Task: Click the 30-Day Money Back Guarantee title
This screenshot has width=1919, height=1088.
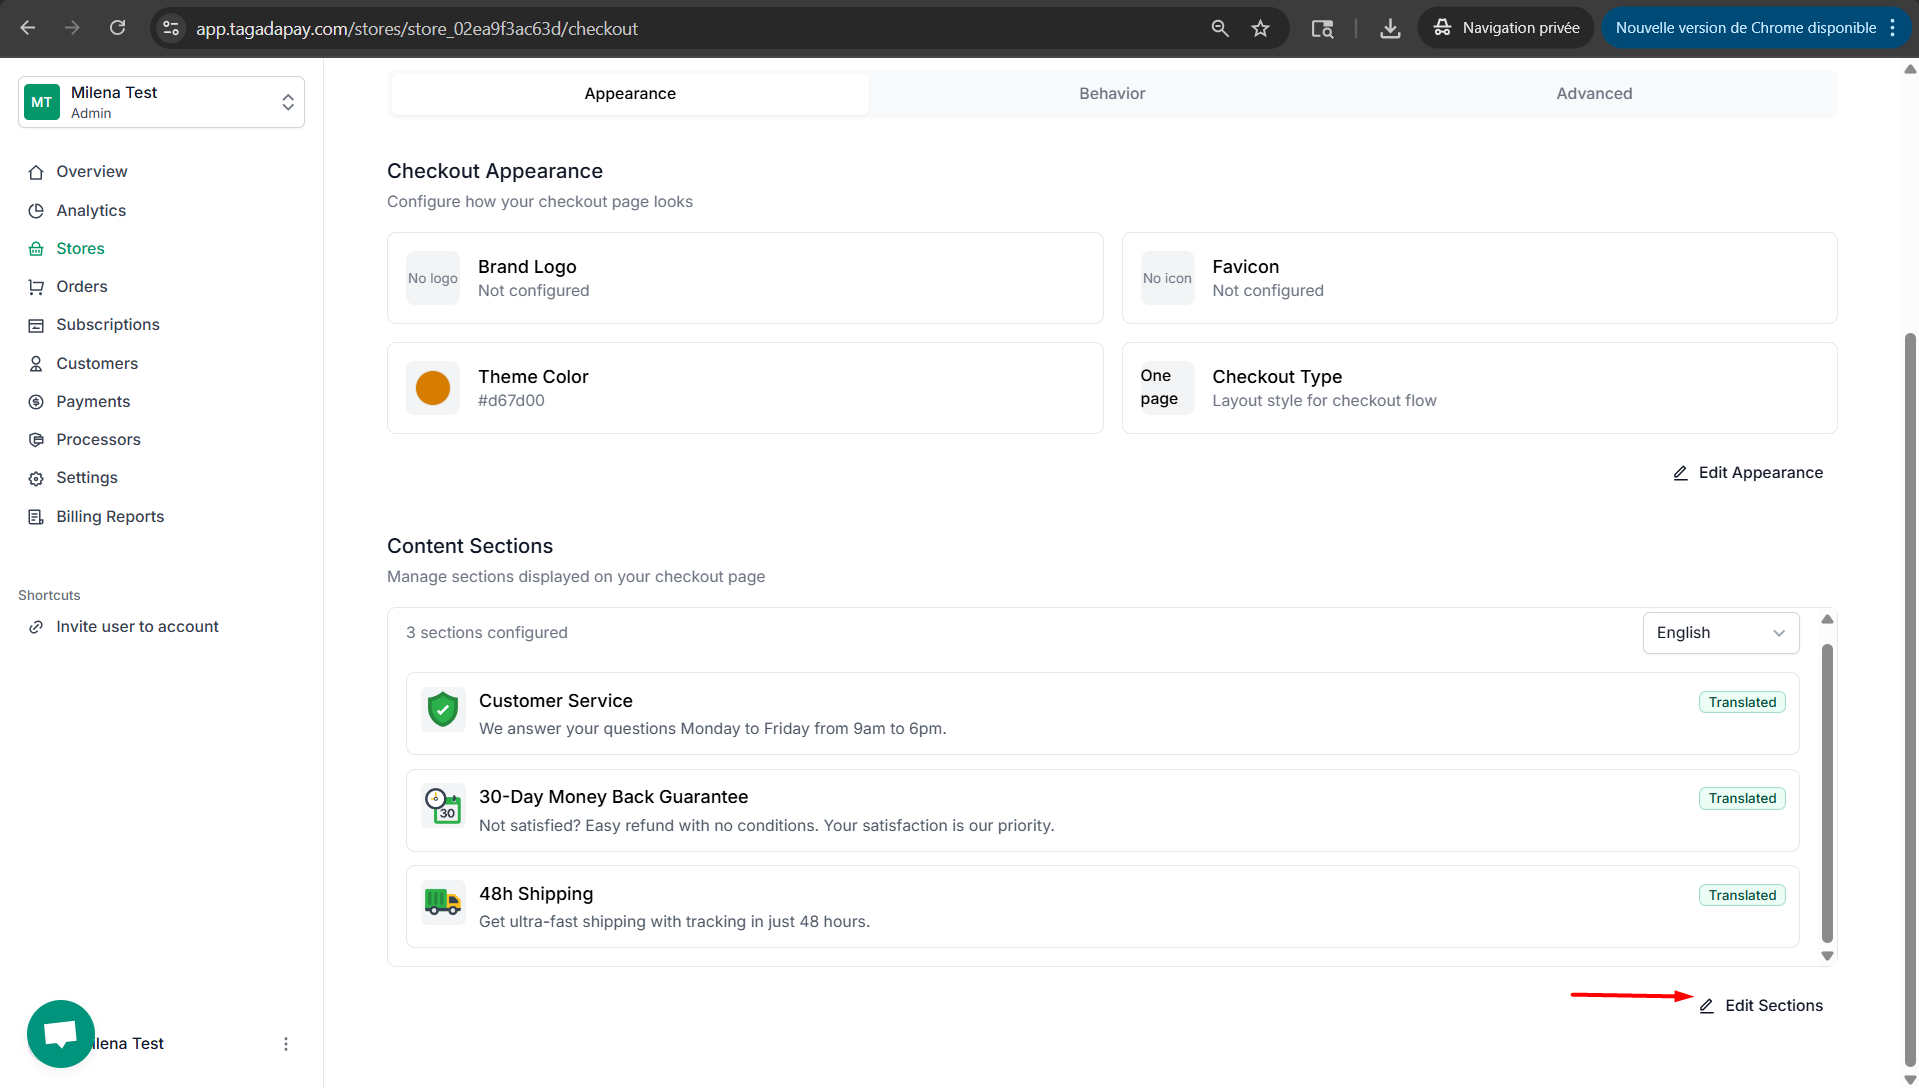Action: (613, 797)
